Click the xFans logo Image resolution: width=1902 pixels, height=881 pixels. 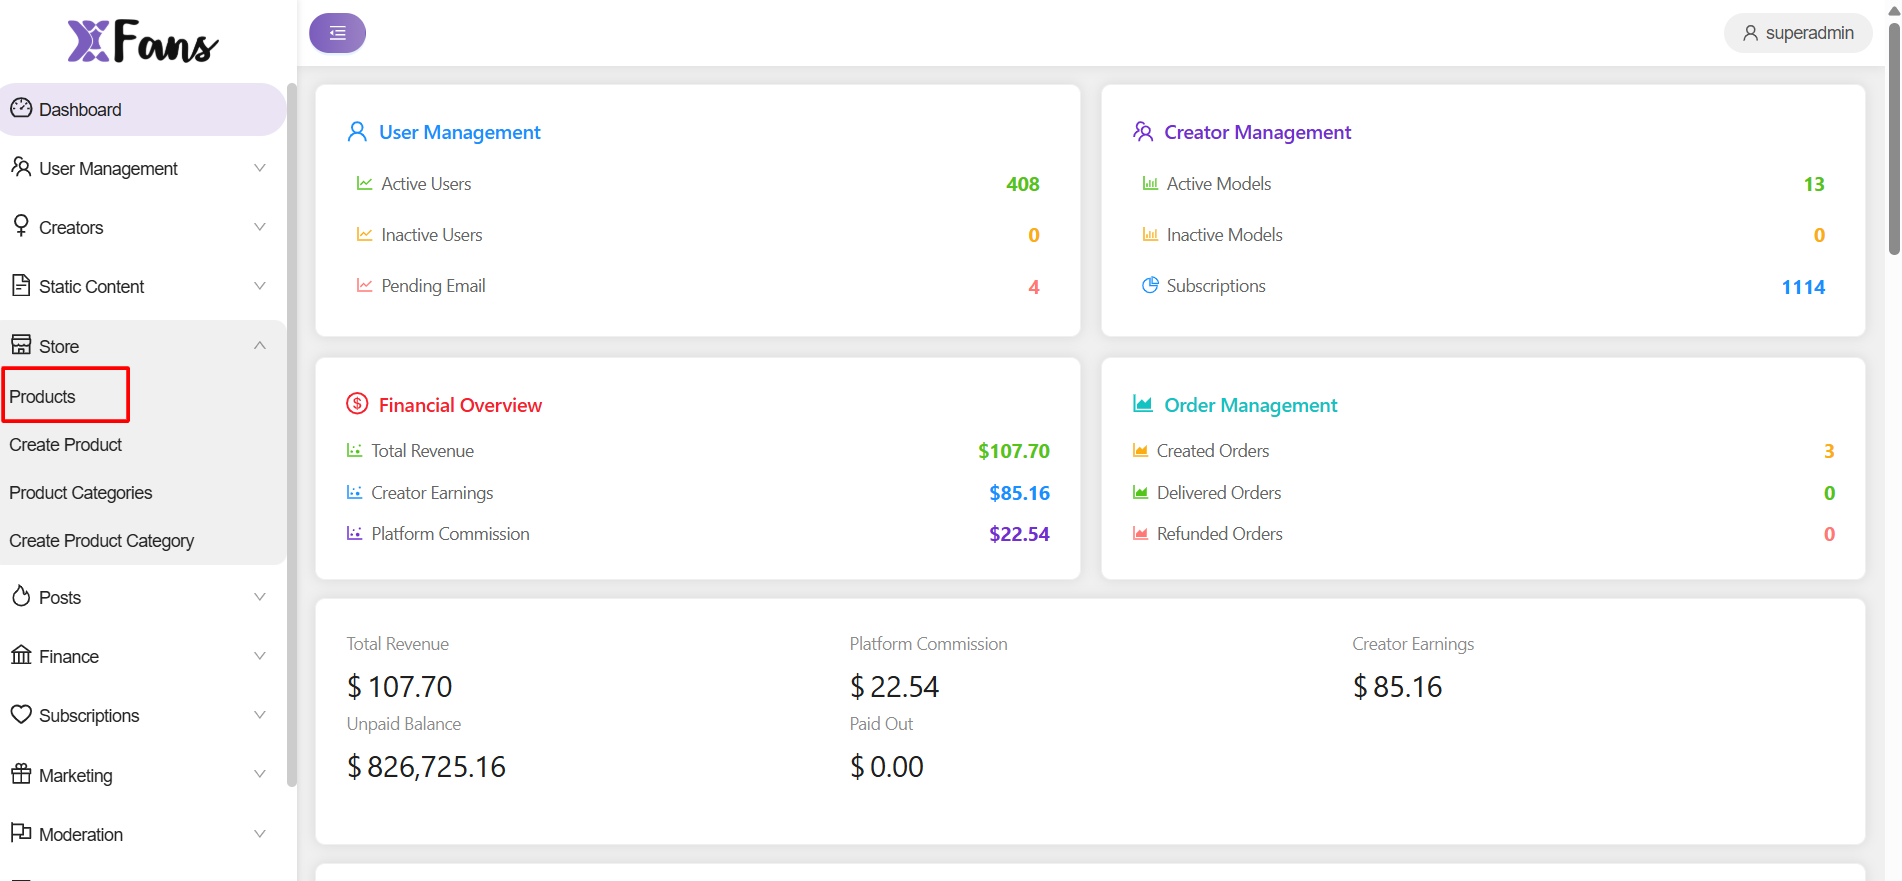pos(142,41)
